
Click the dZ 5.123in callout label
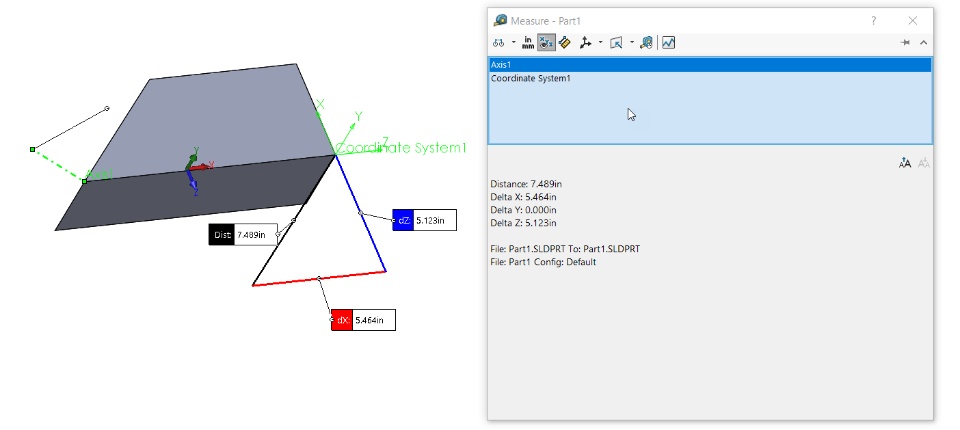coord(424,221)
